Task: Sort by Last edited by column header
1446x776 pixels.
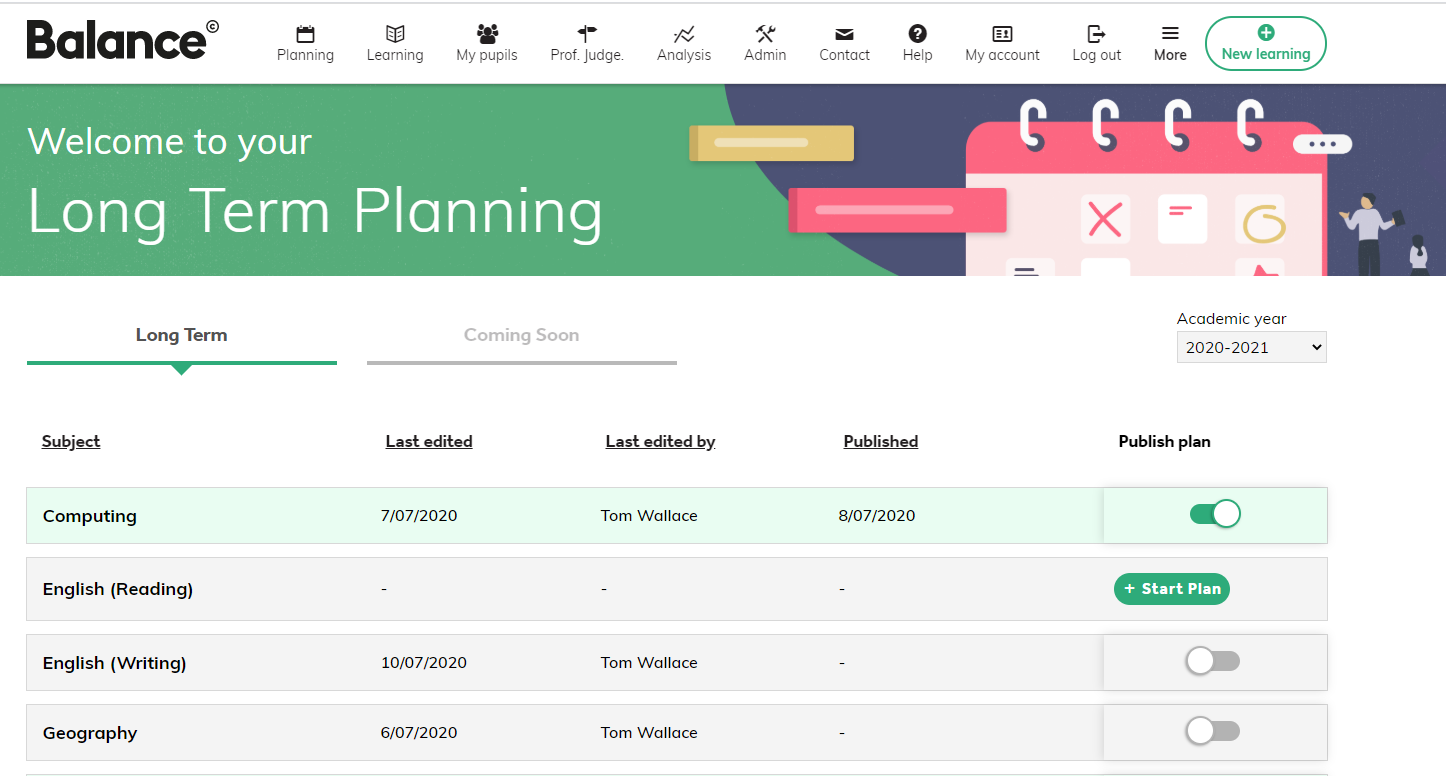Action: (x=660, y=441)
